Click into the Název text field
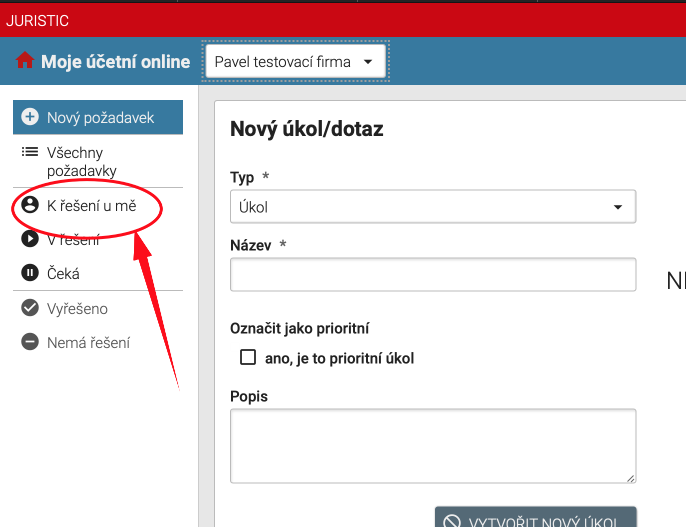Viewport: 686px width, 527px height. [x=433, y=274]
